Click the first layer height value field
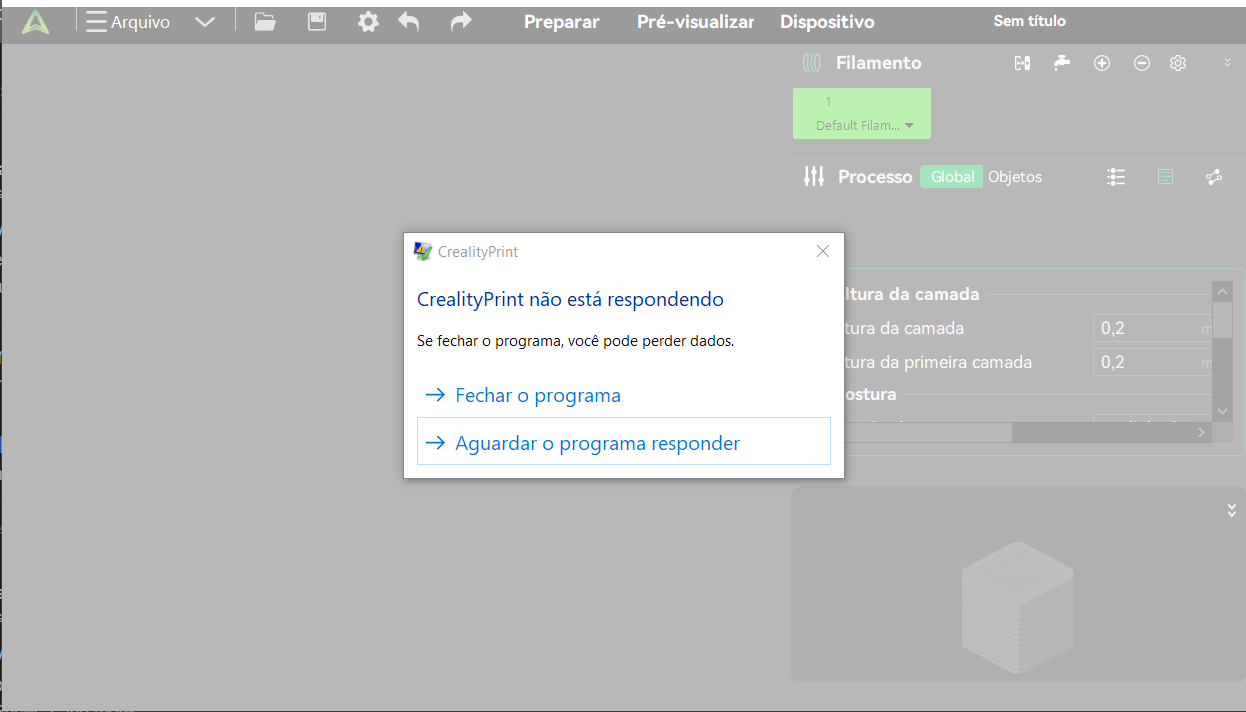 (1152, 362)
